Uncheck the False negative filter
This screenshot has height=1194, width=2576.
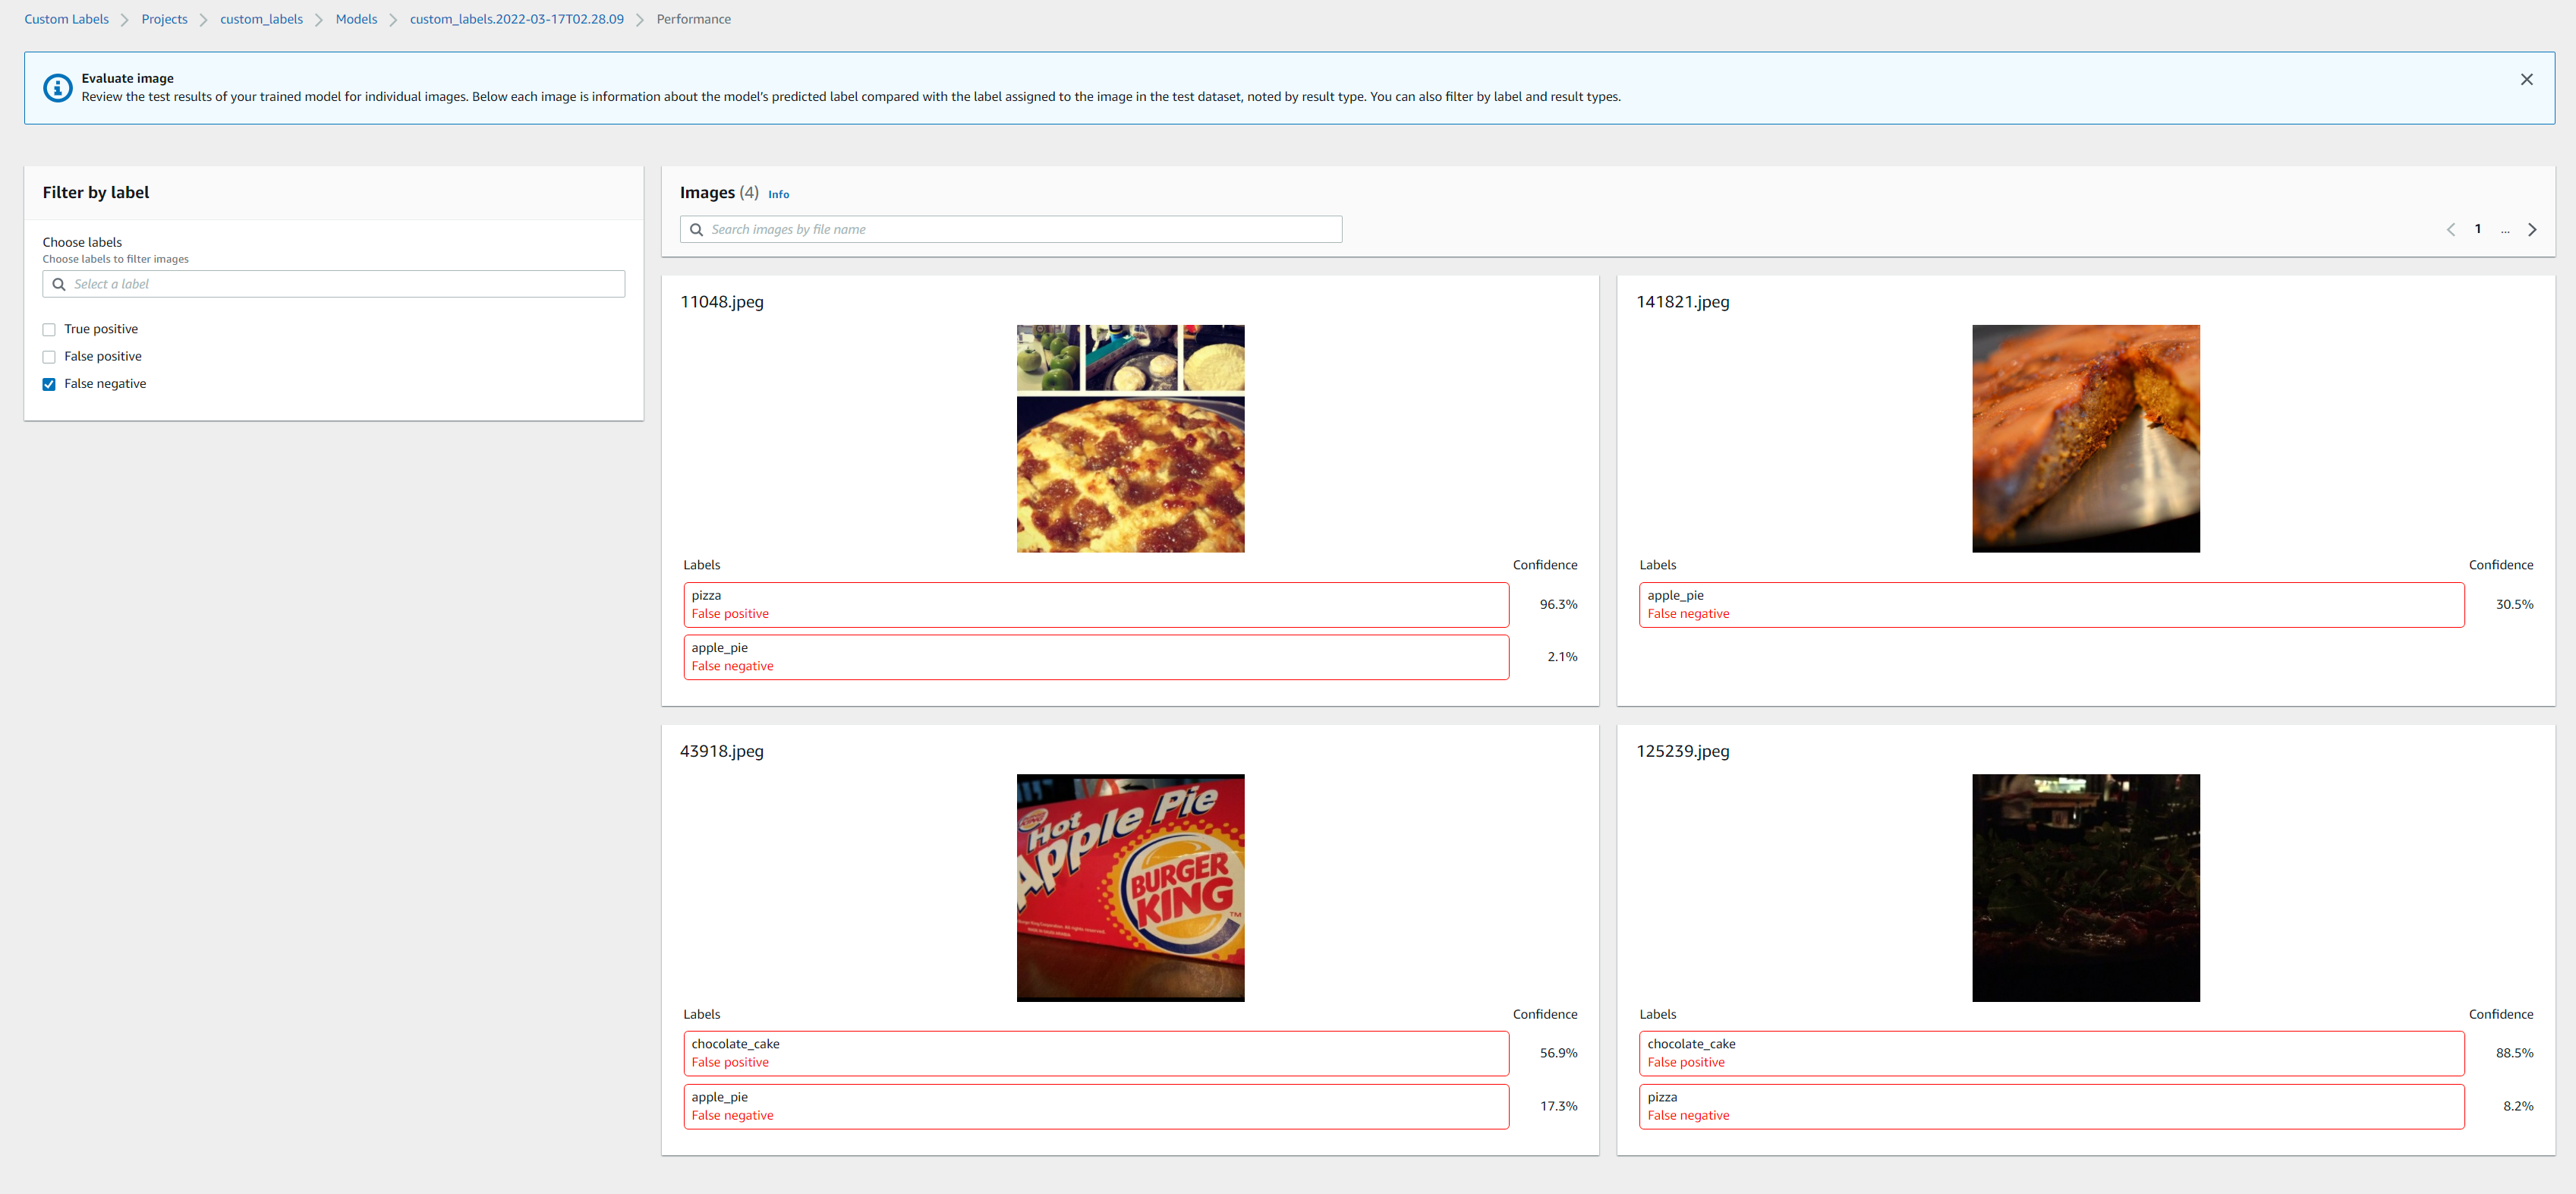point(49,384)
